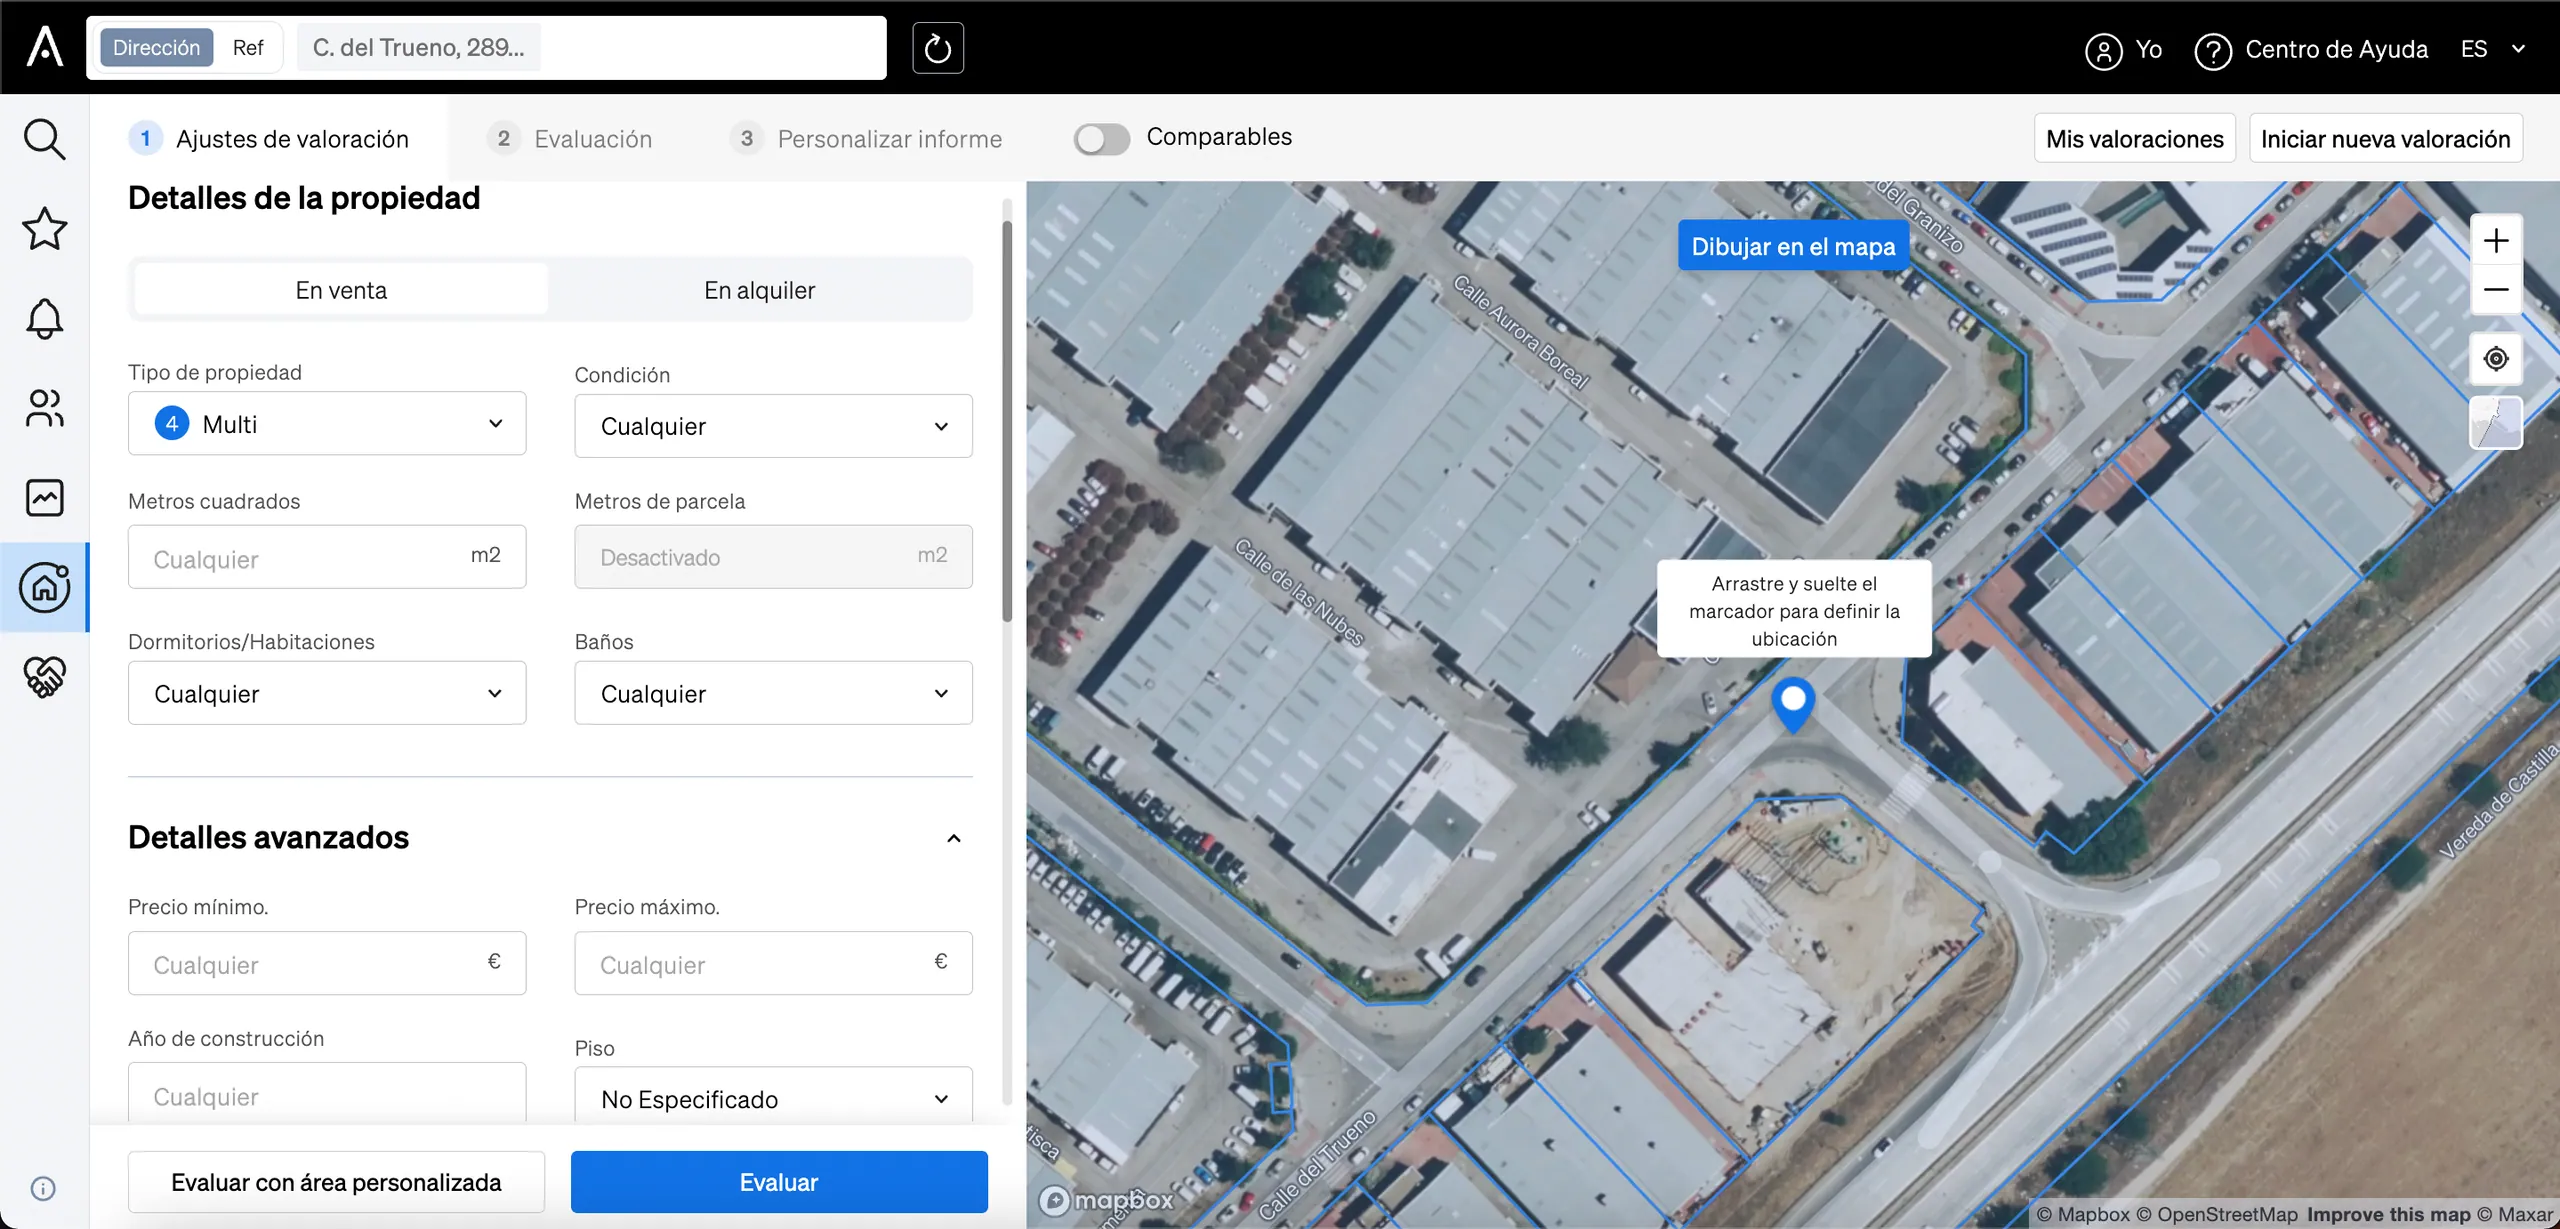2560x1229 pixels.
Task: Open market trends chart icon
Action: tap(44, 497)
